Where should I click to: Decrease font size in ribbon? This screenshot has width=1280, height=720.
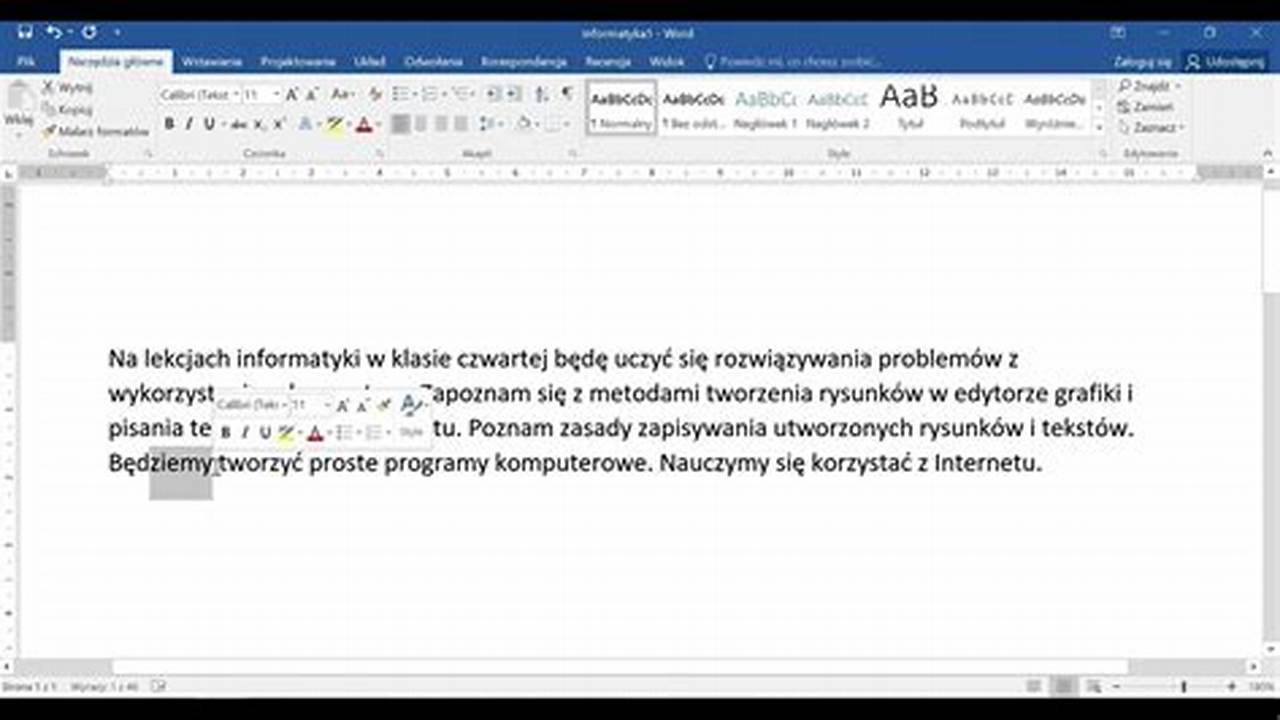tap(312, 94)
